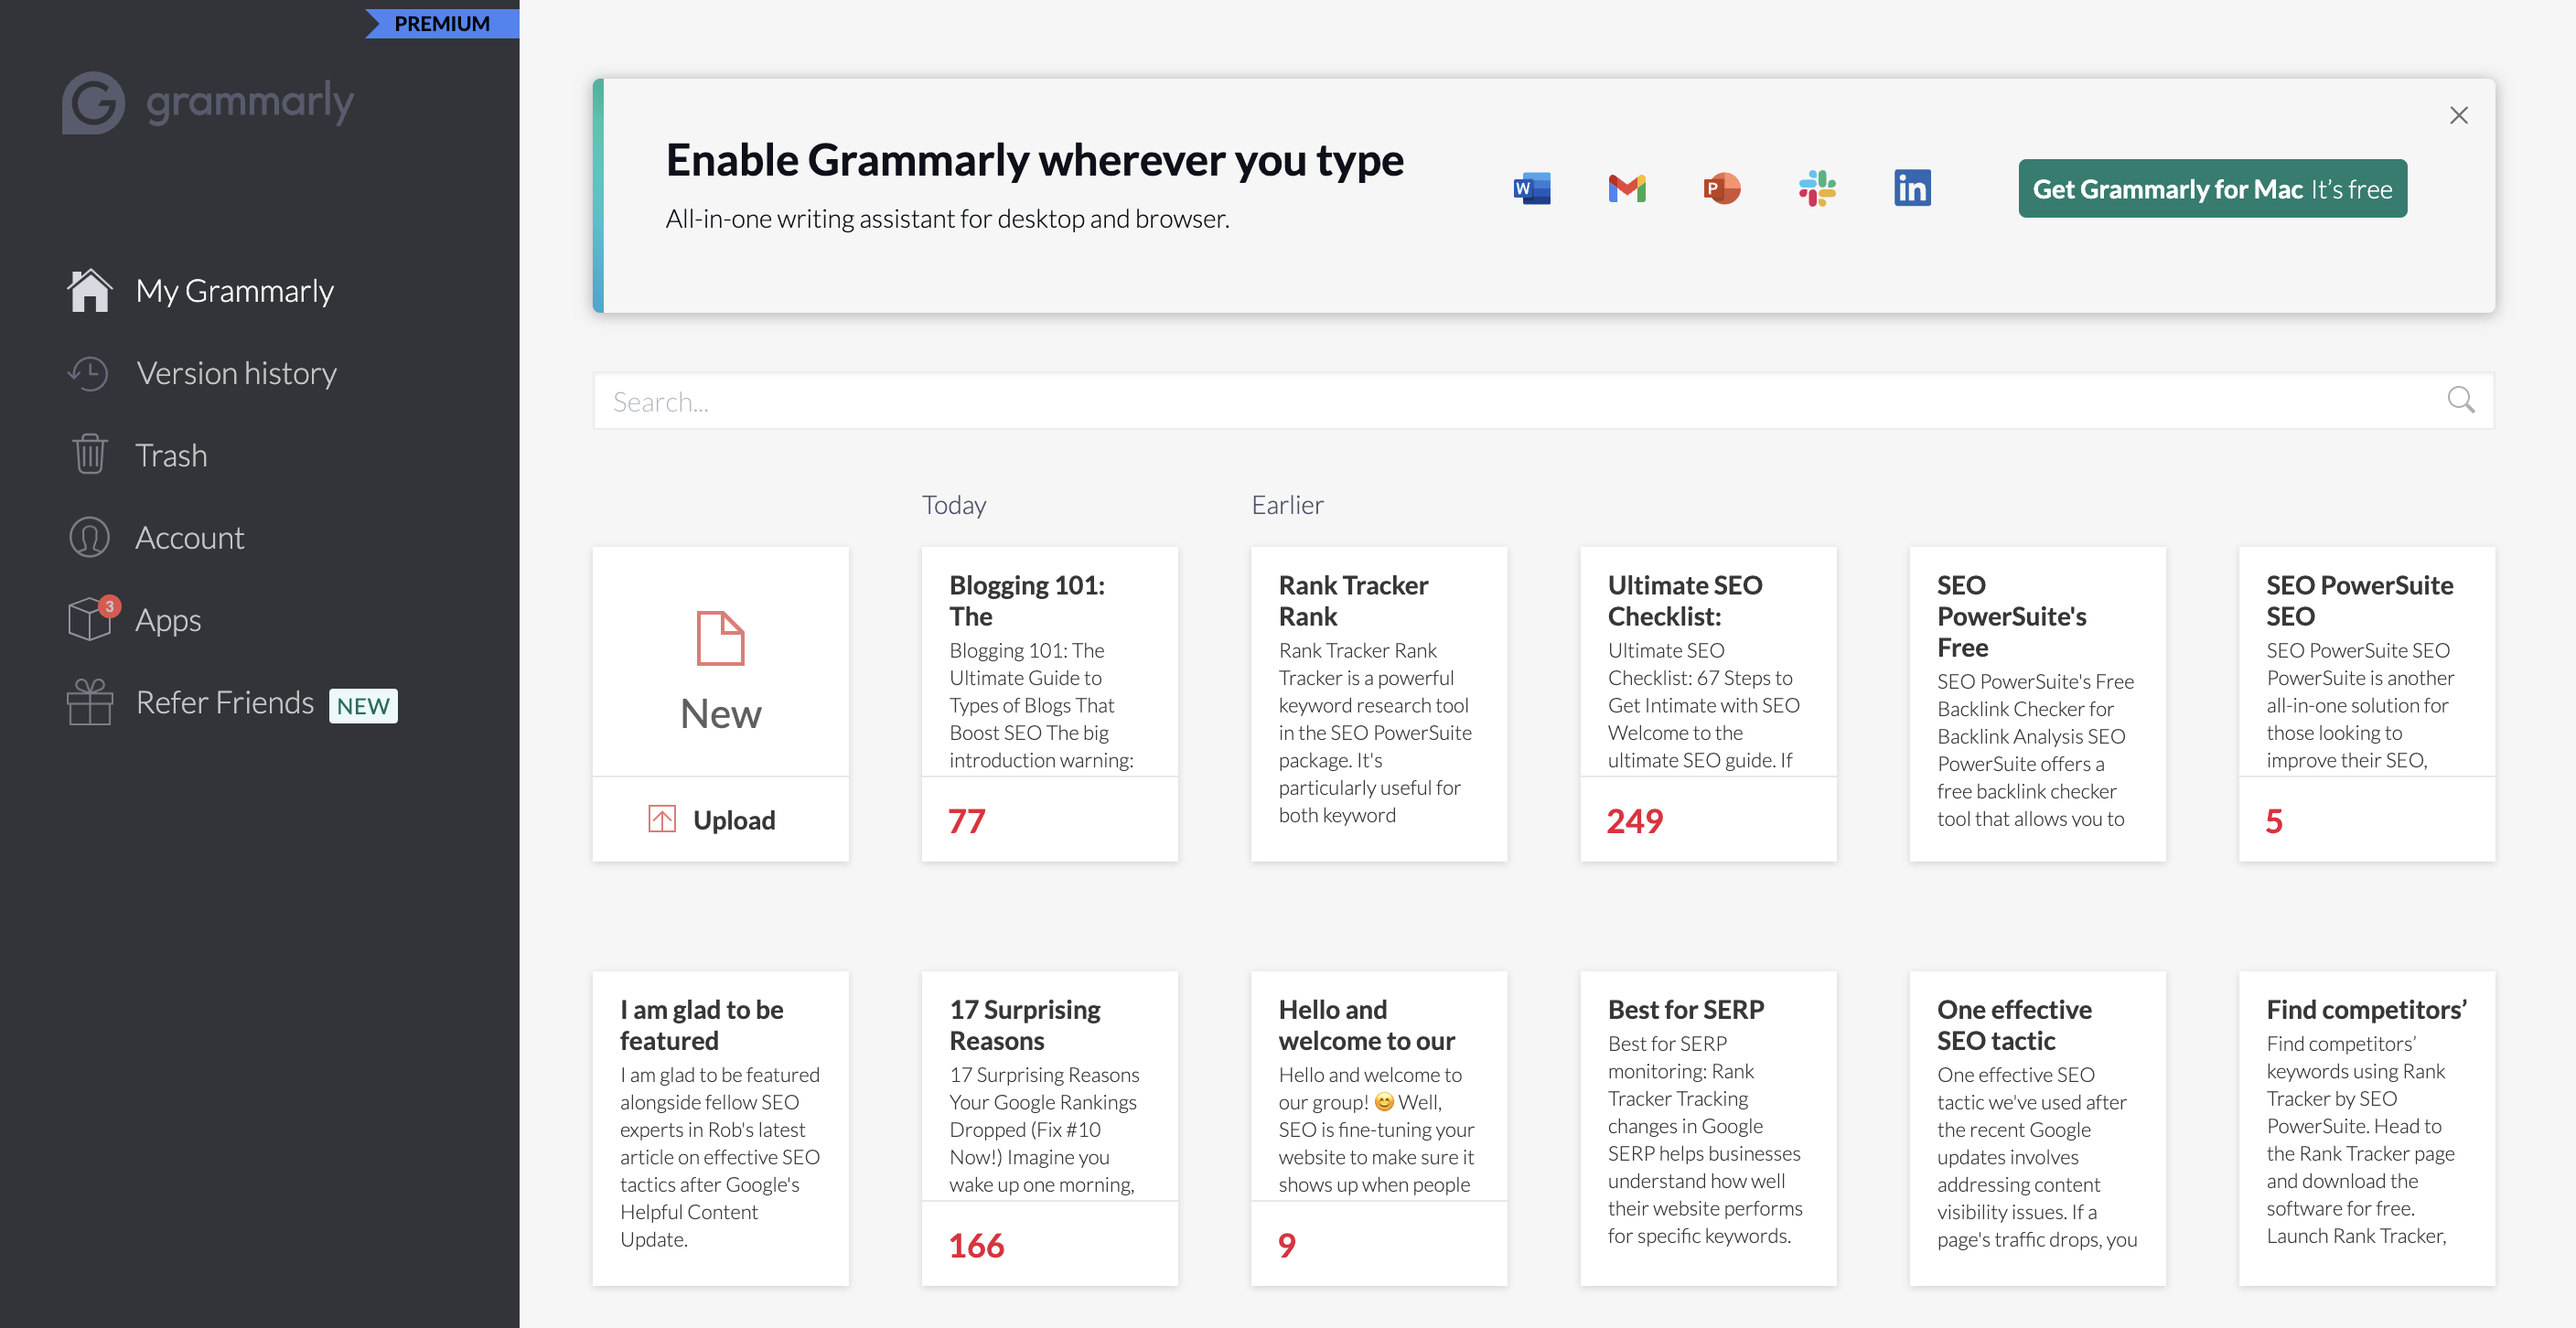Open the Rank Tracker Rank document card
This screenshot has width=2576, height=1328.
1378,703
